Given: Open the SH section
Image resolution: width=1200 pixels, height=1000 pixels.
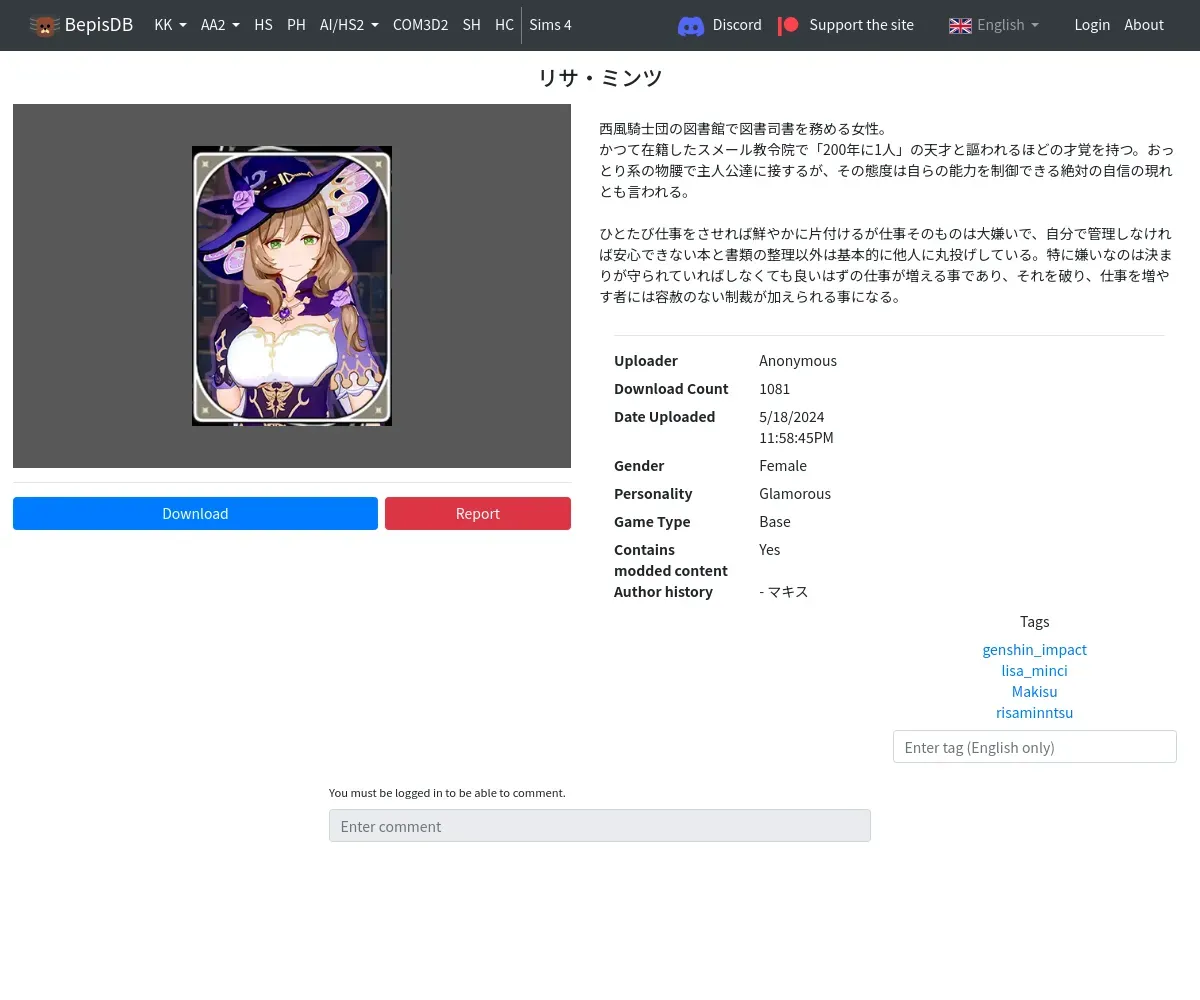Looking at the screenshot, I should pos(471,25).
